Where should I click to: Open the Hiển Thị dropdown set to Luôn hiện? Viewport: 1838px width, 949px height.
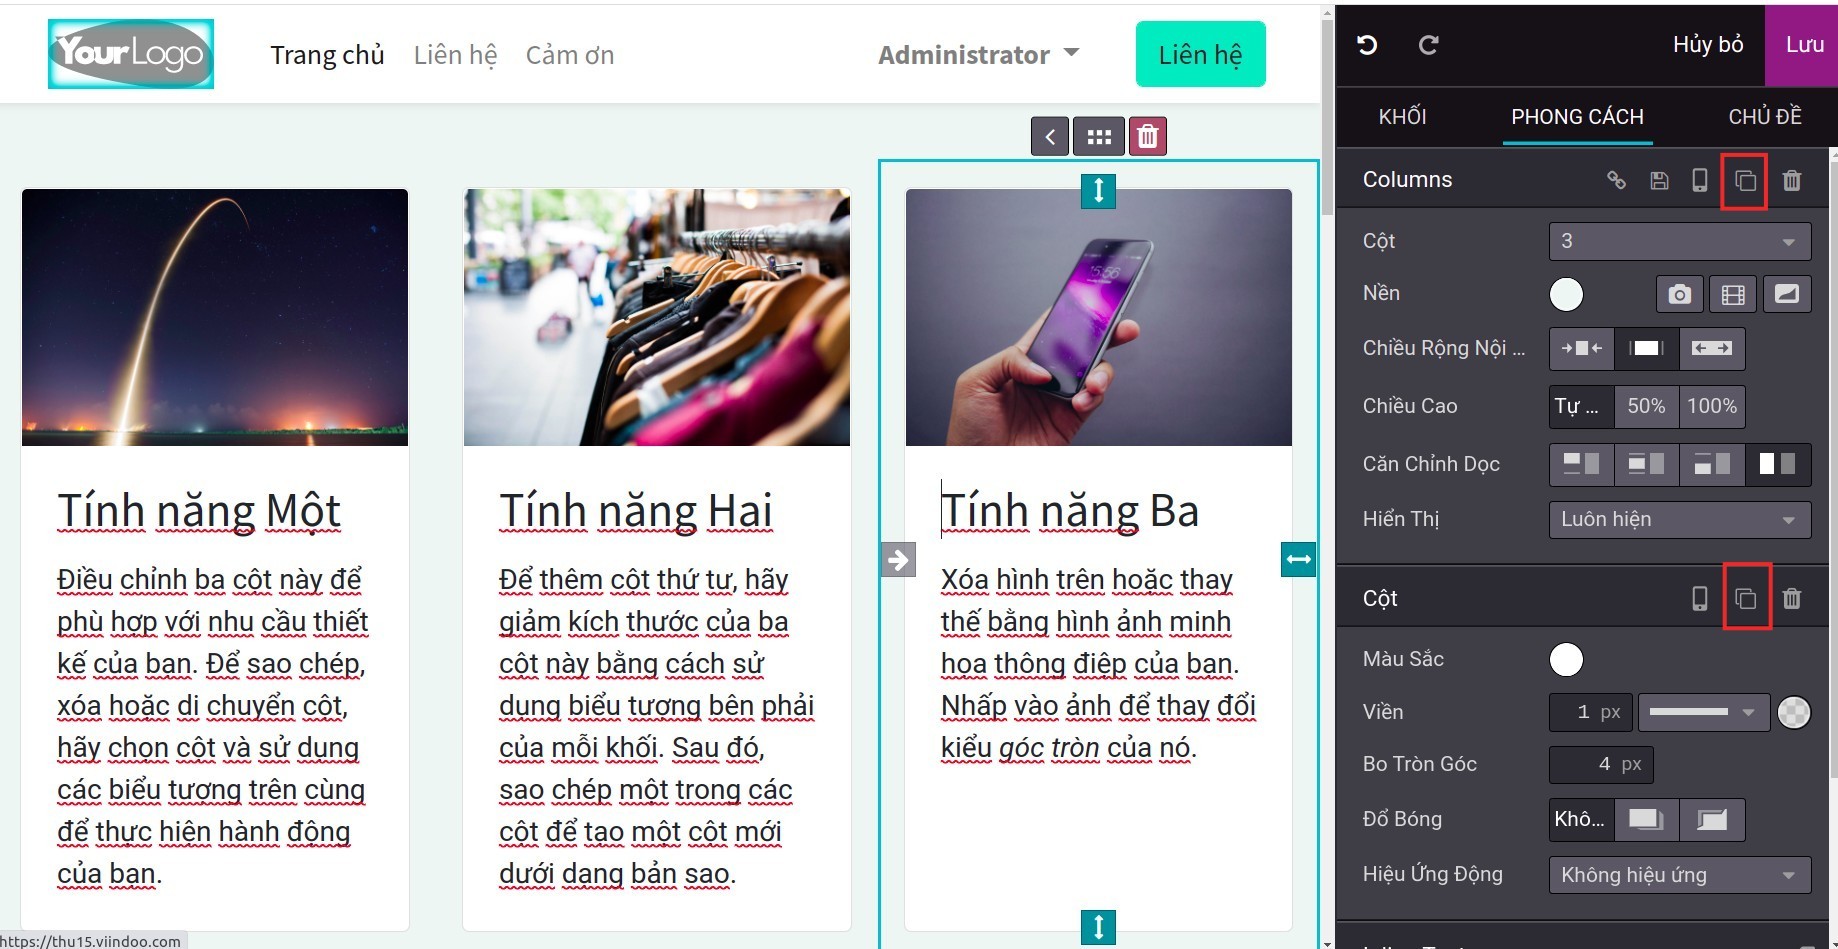1679,519
